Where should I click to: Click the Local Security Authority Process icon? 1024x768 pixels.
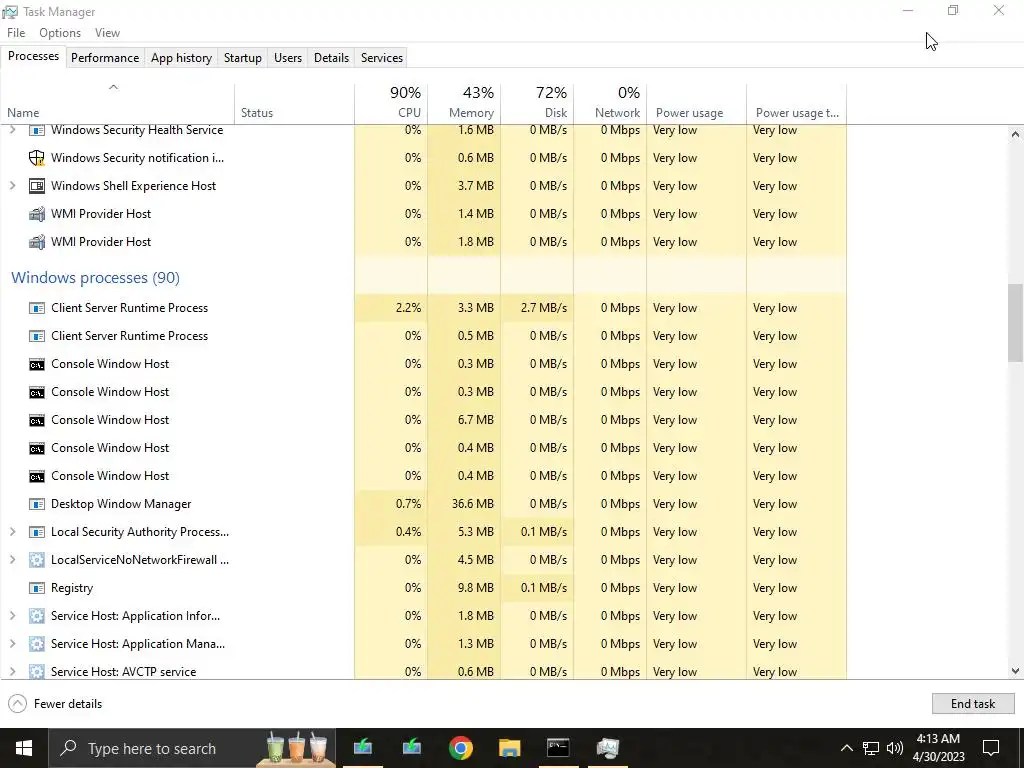pyautogui.click(x=37, y=532)
